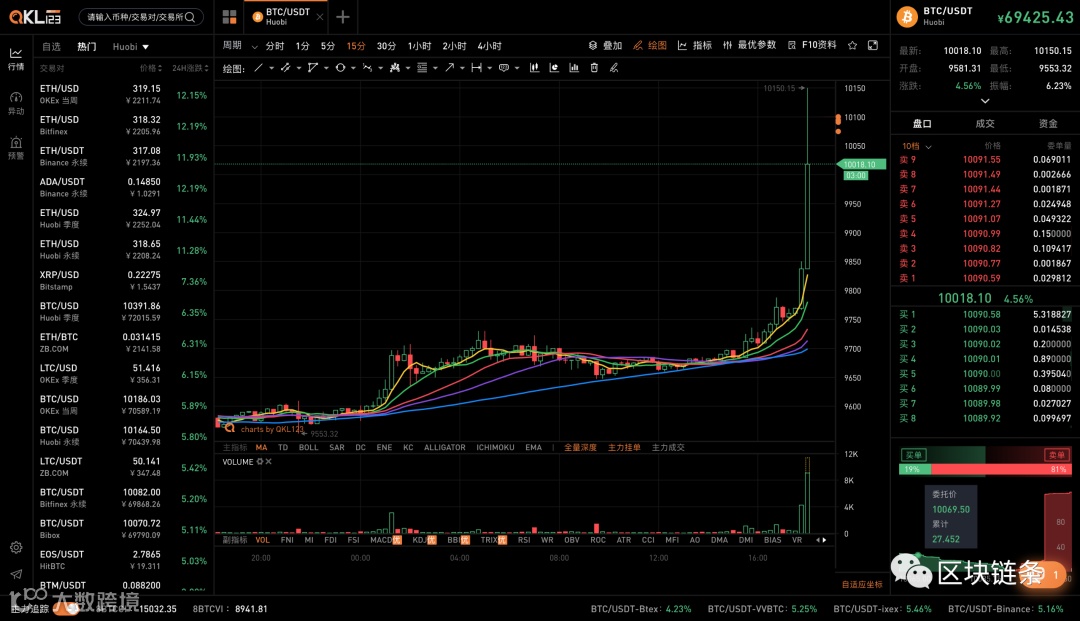Open the line tool dropdown arrow
The image size is (1080, 621).
tap(271, 68)
